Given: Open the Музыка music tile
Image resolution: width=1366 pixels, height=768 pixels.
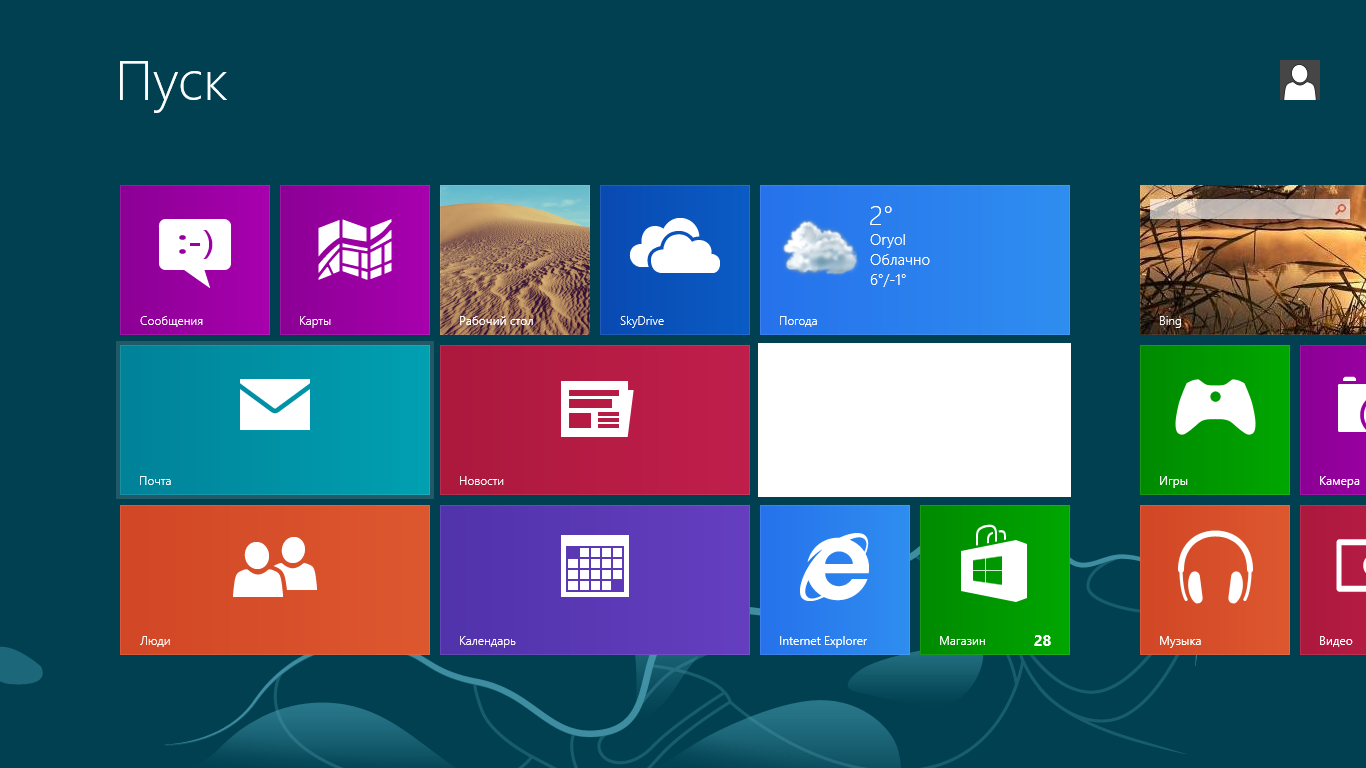Looking at the screenshot, I should pyautogui.click(x=1215, y=580).
